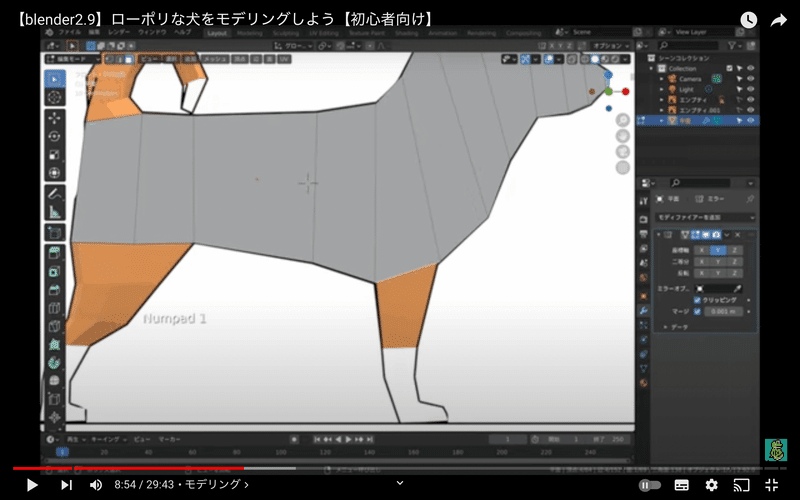Open the Modifier properties wrench tab
This screenshot has height=500, width=800.
click(x=643, y=310)
